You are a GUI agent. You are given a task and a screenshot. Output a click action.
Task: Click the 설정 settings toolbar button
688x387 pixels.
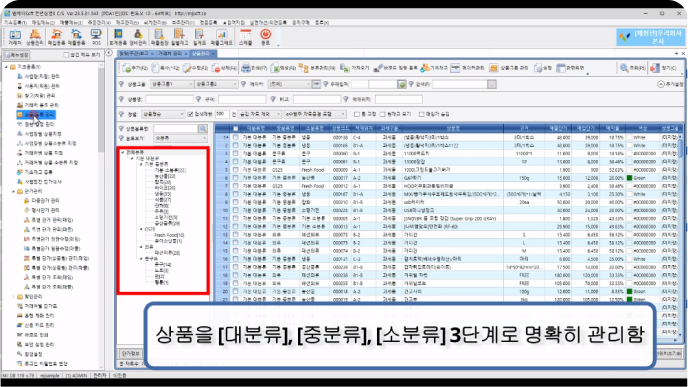[543, 68]
